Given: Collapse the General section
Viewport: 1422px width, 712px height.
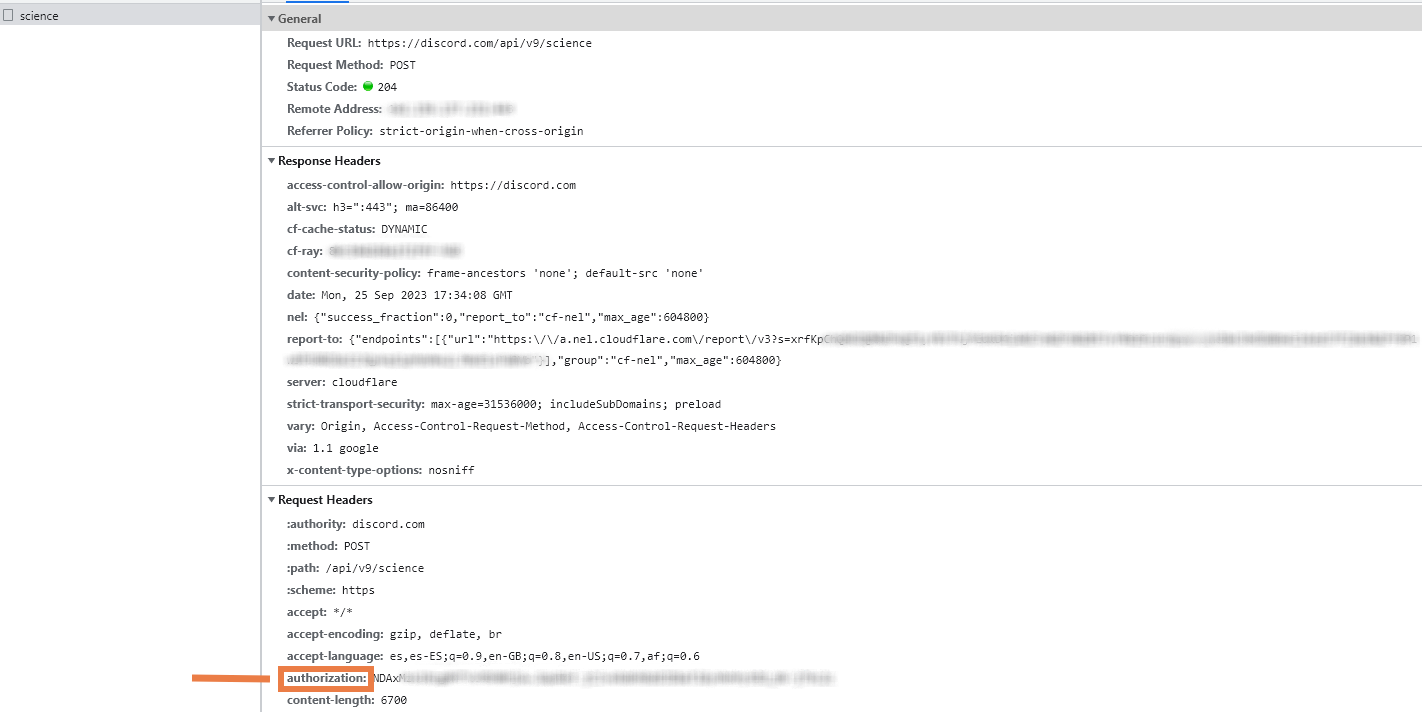Looking at the screenshot, I should click(x=270, y=18).
